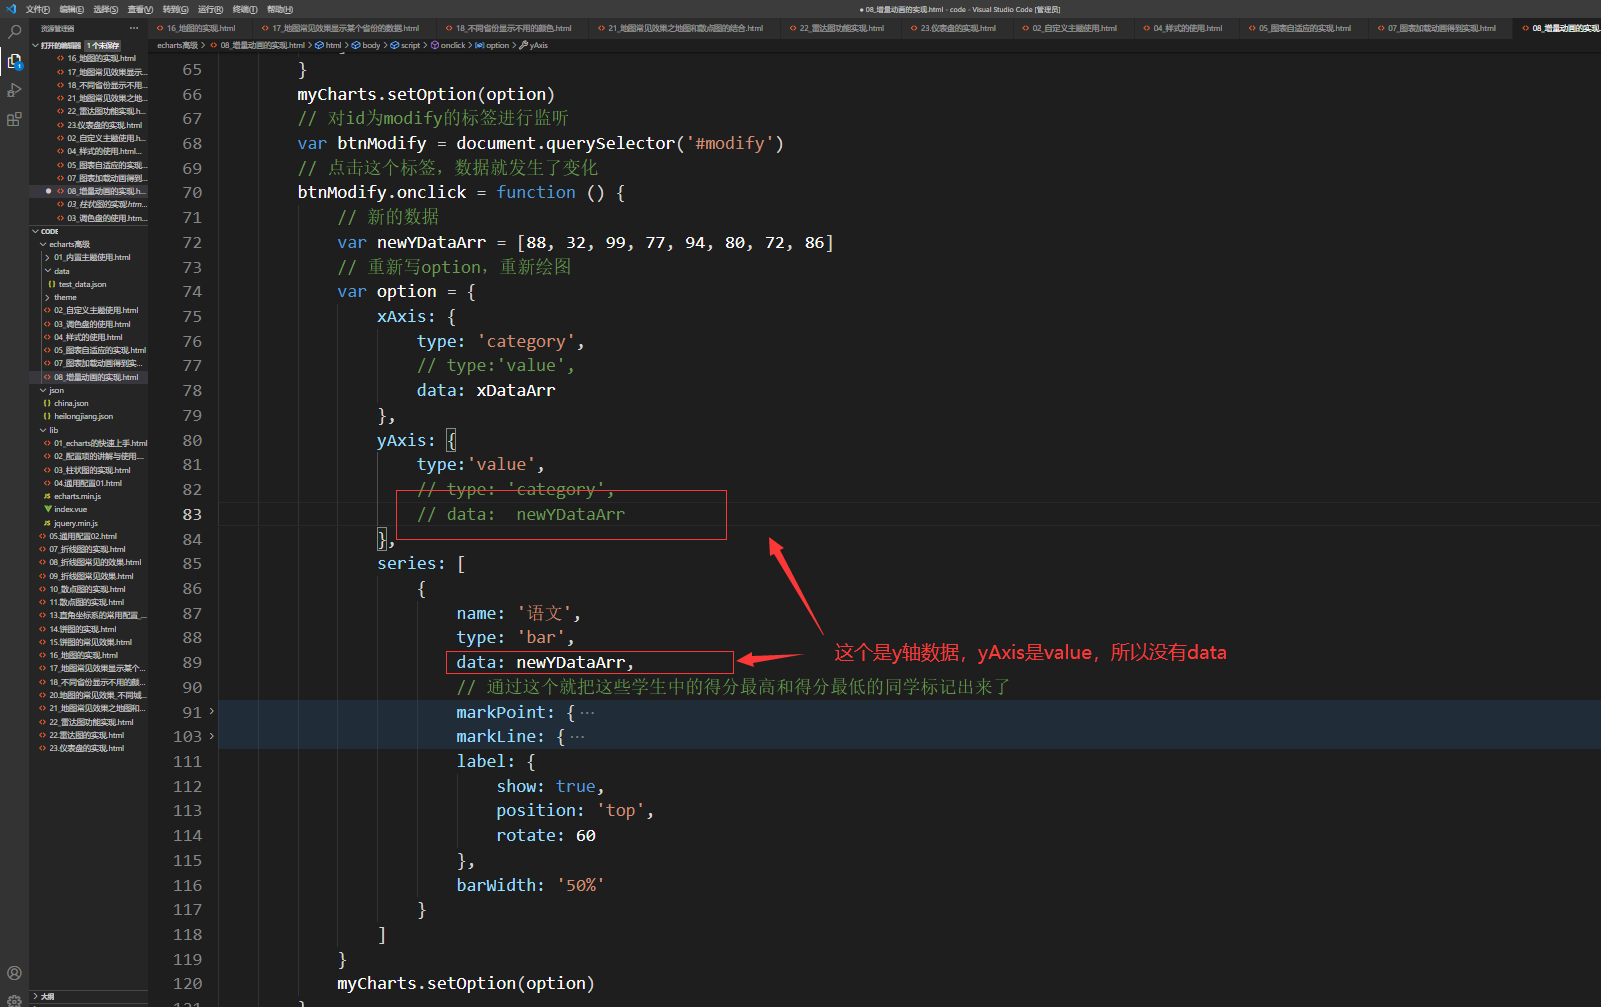Expand the 大纲 outline section
The width and height of the screenshot is (1601, 1007).
pos(36,997)
